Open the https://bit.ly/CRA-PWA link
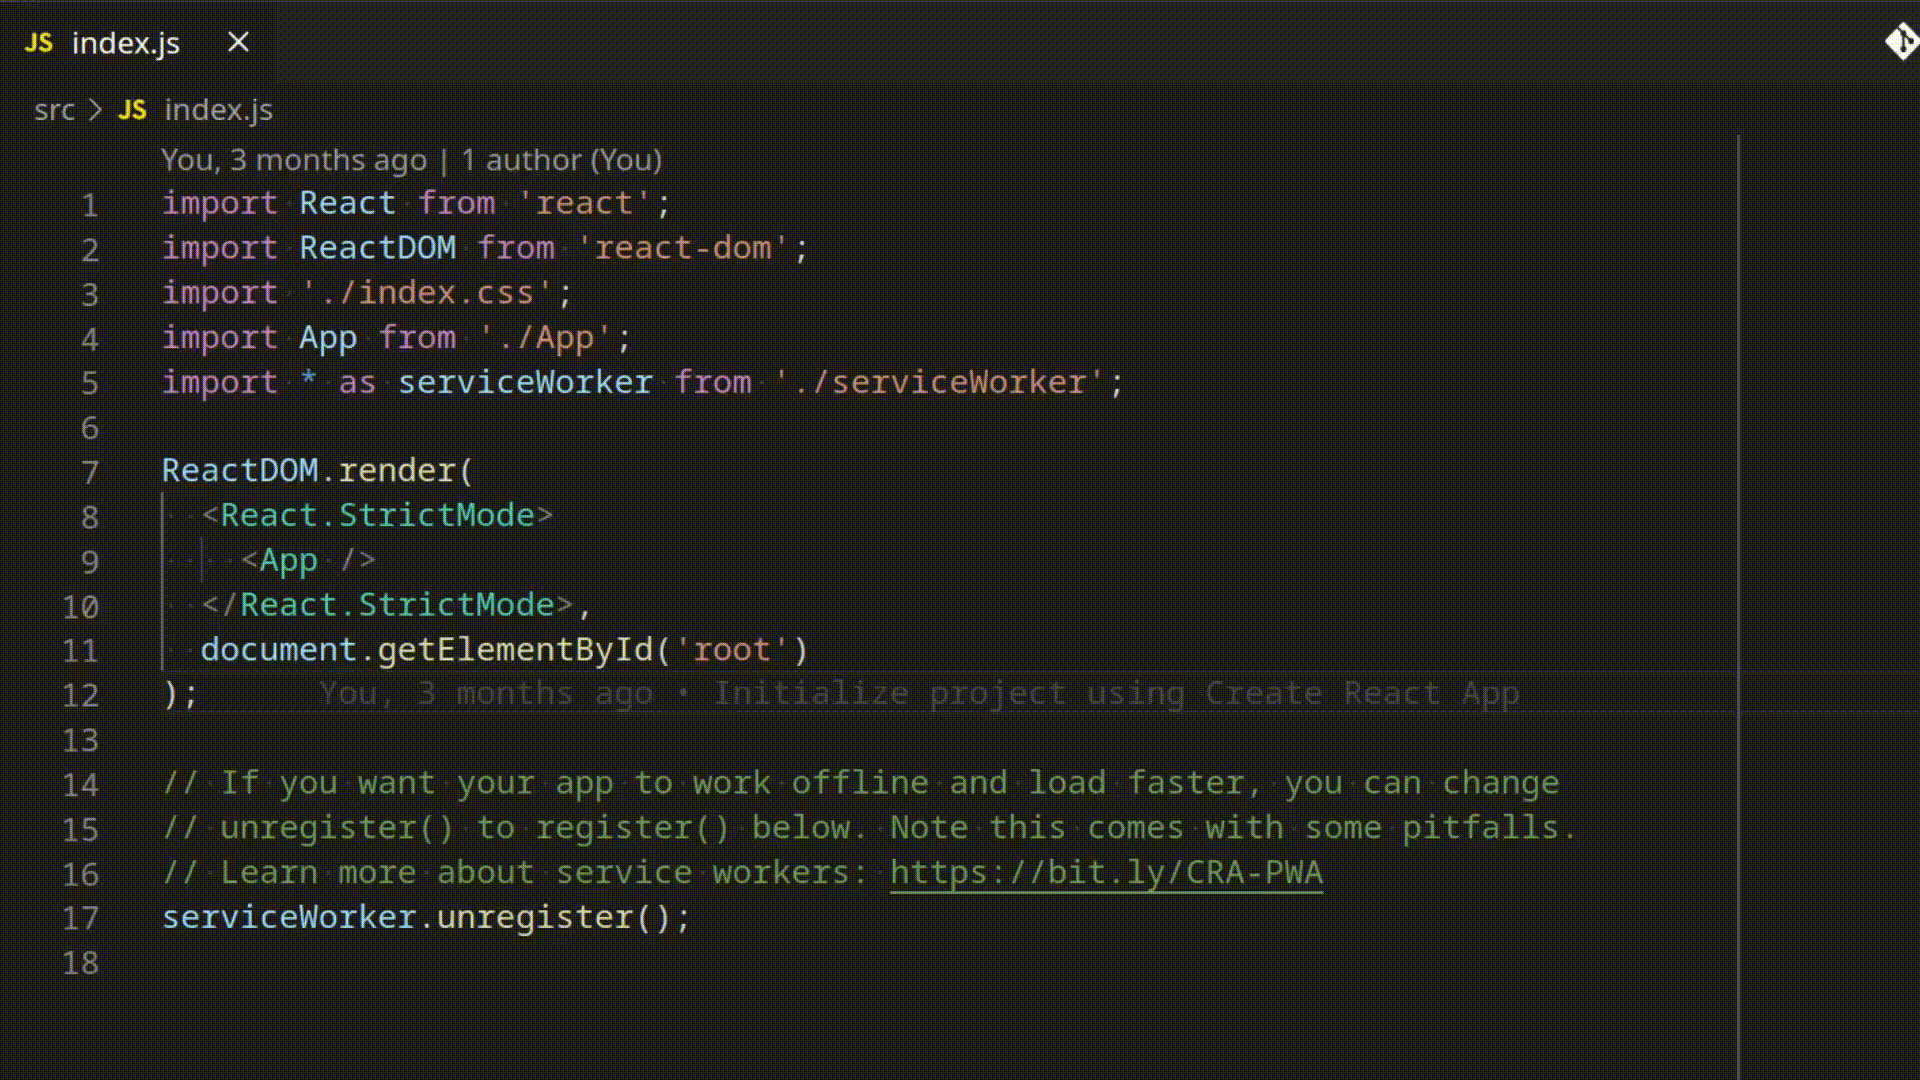This screenshot has width=1920, height=1080. [1106, 873]
